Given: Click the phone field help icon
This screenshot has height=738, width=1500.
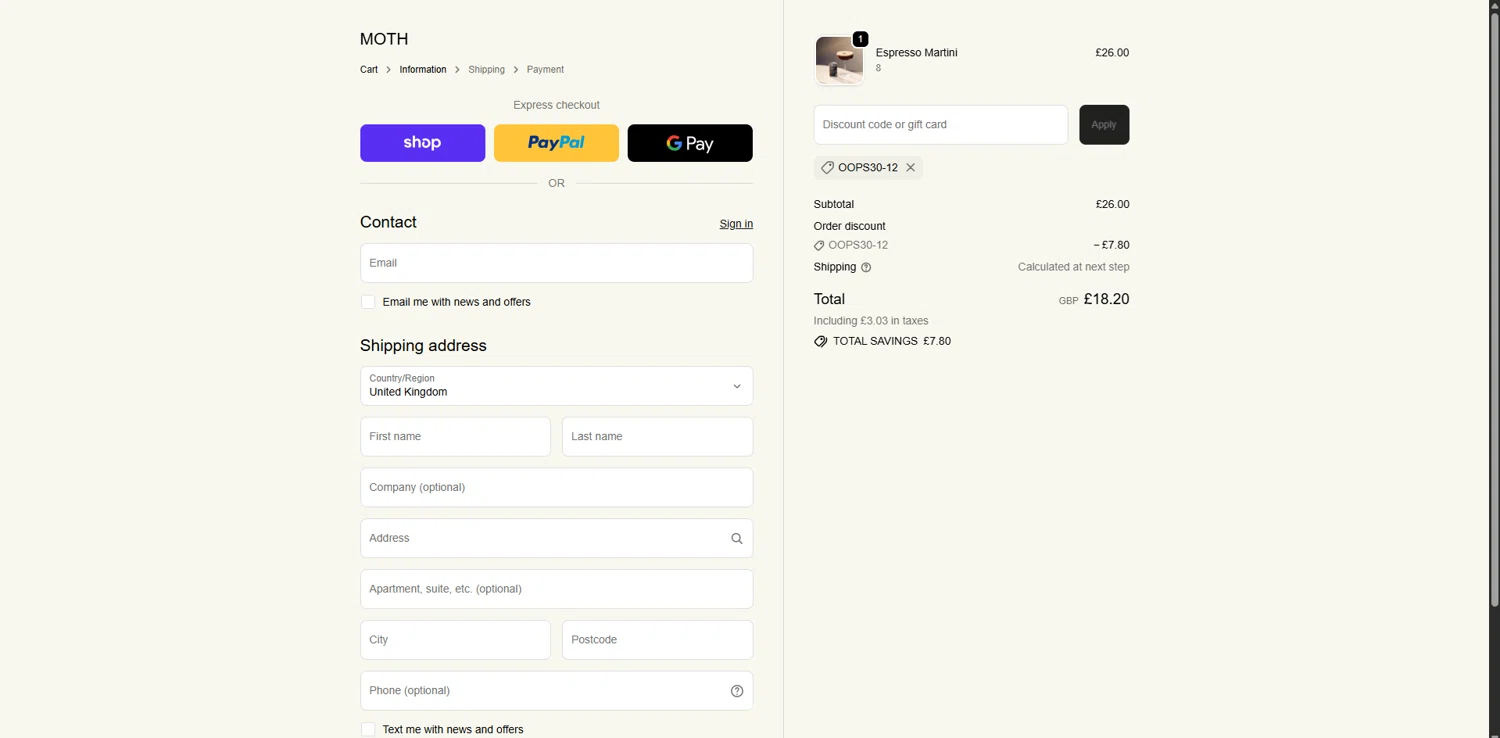Looking at the screenshot, I should click(737, 691).
